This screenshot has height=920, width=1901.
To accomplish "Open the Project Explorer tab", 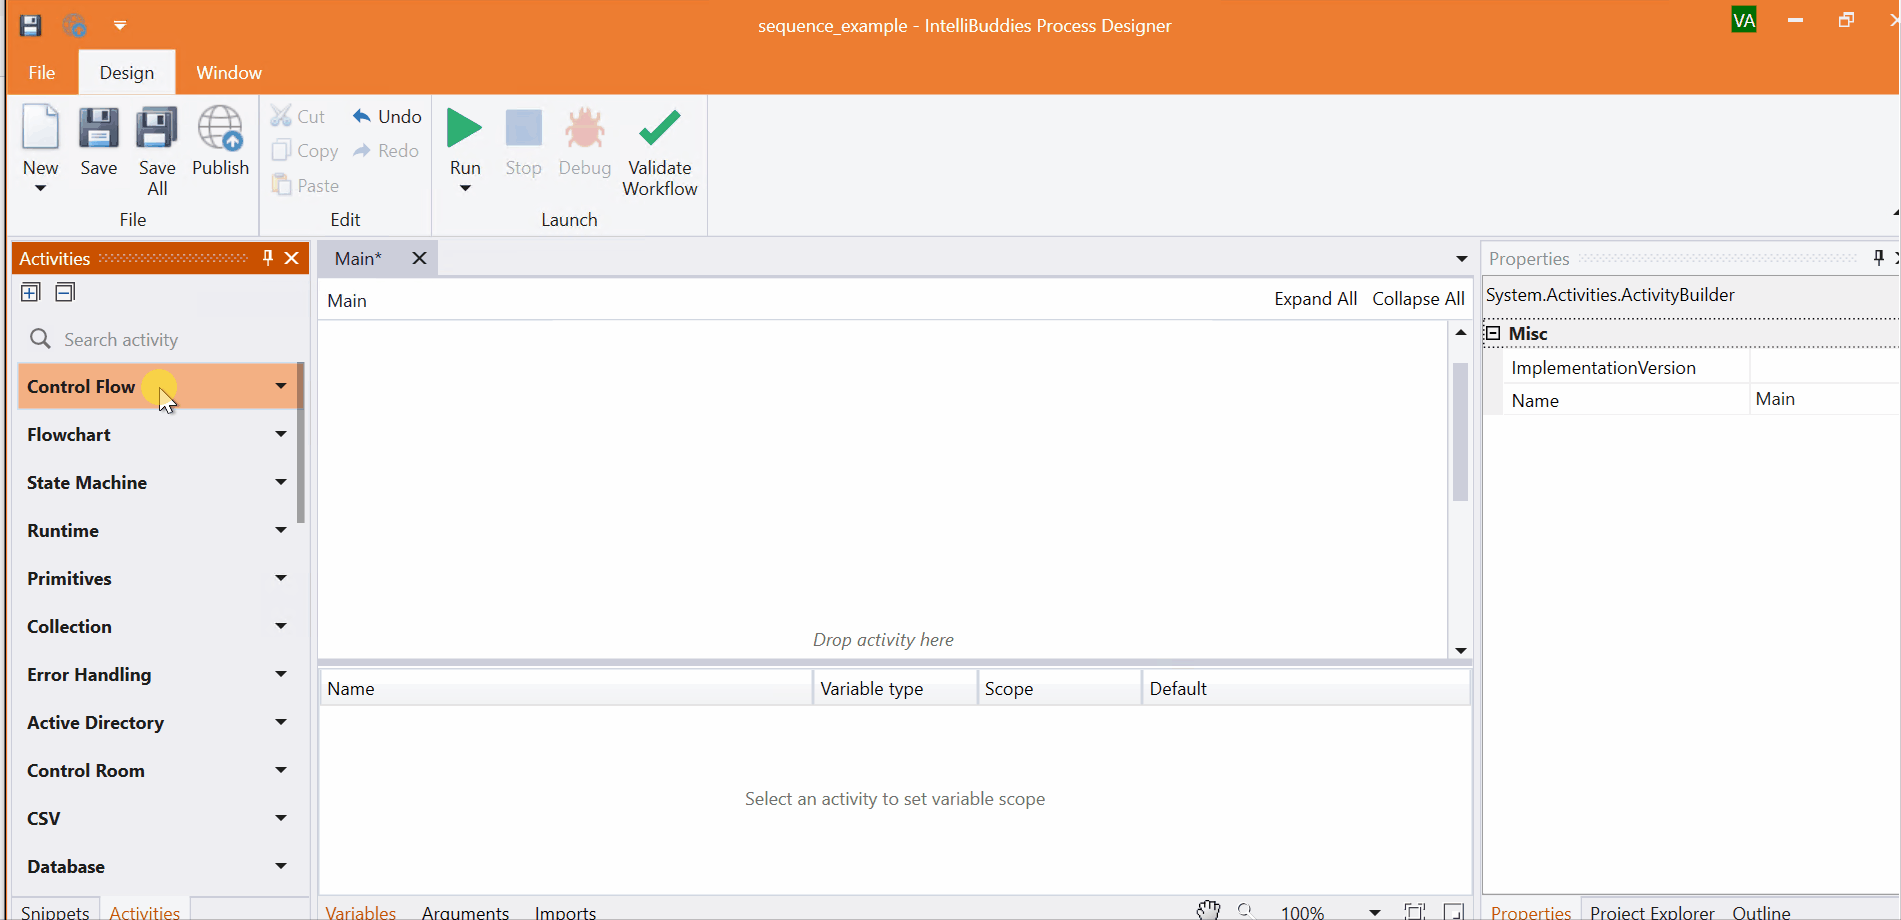I will pos(1652,911).
